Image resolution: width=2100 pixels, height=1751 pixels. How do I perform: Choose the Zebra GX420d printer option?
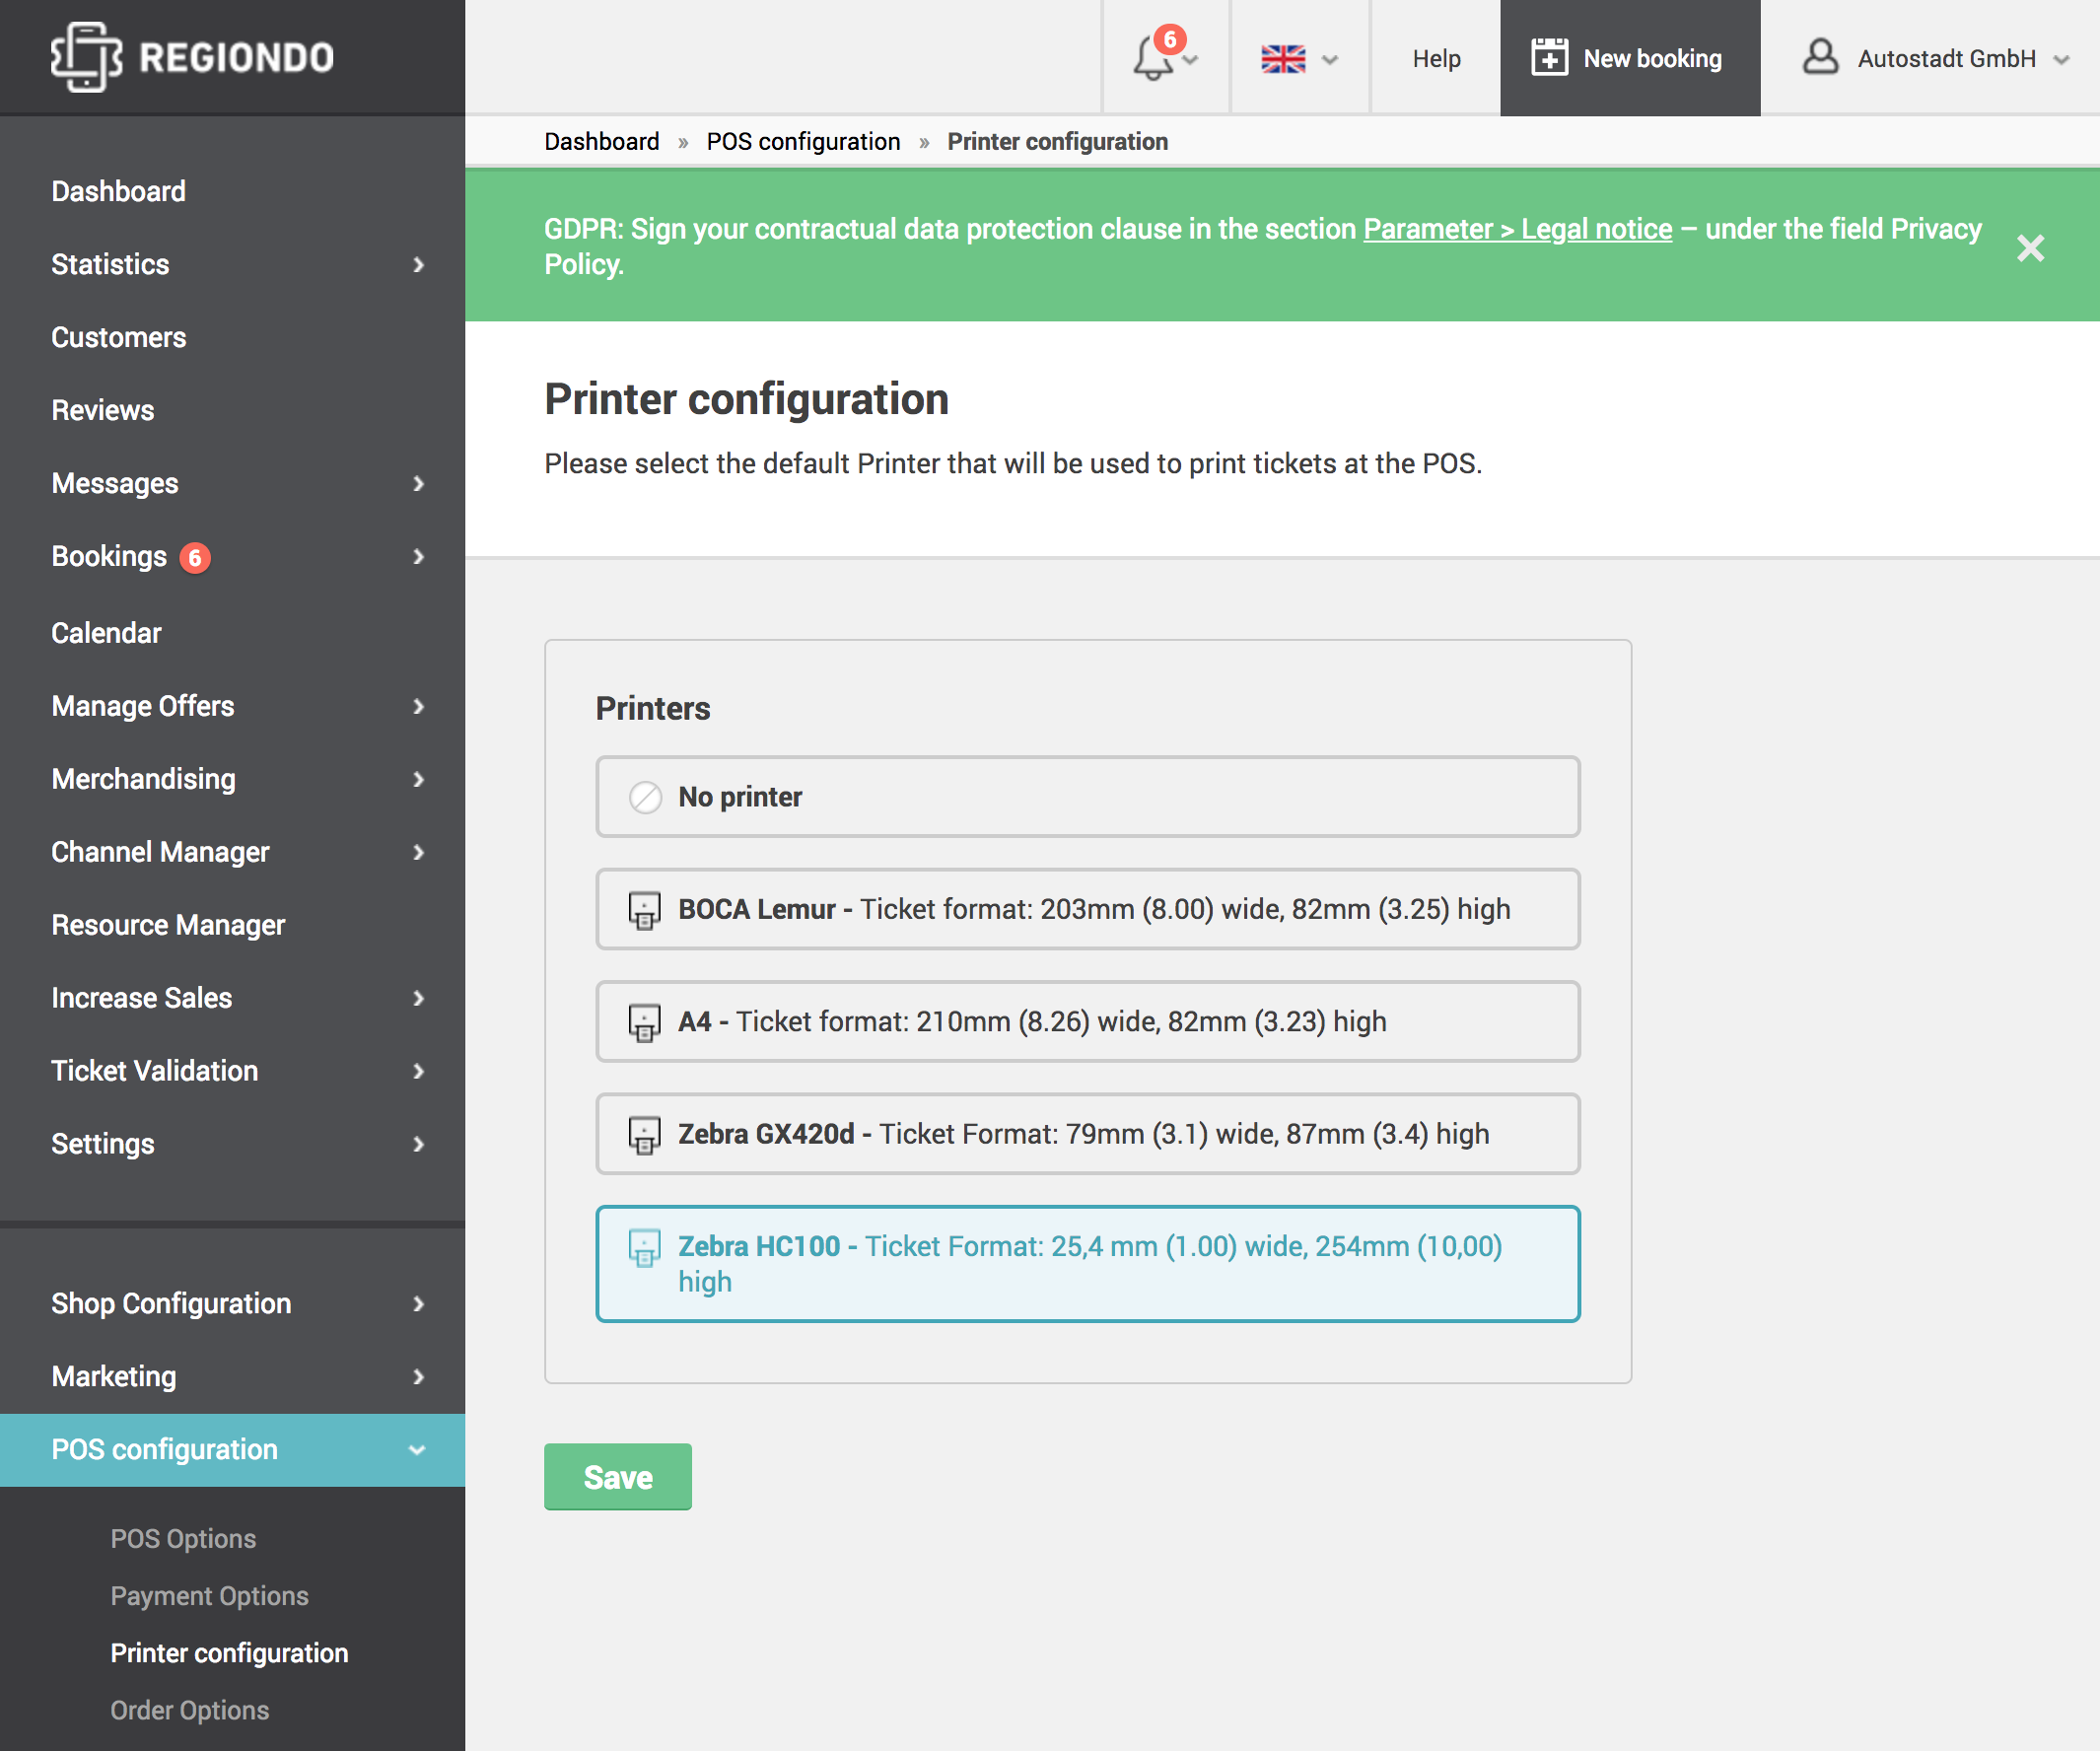pyautogui.click(x=1087, y=1134)
